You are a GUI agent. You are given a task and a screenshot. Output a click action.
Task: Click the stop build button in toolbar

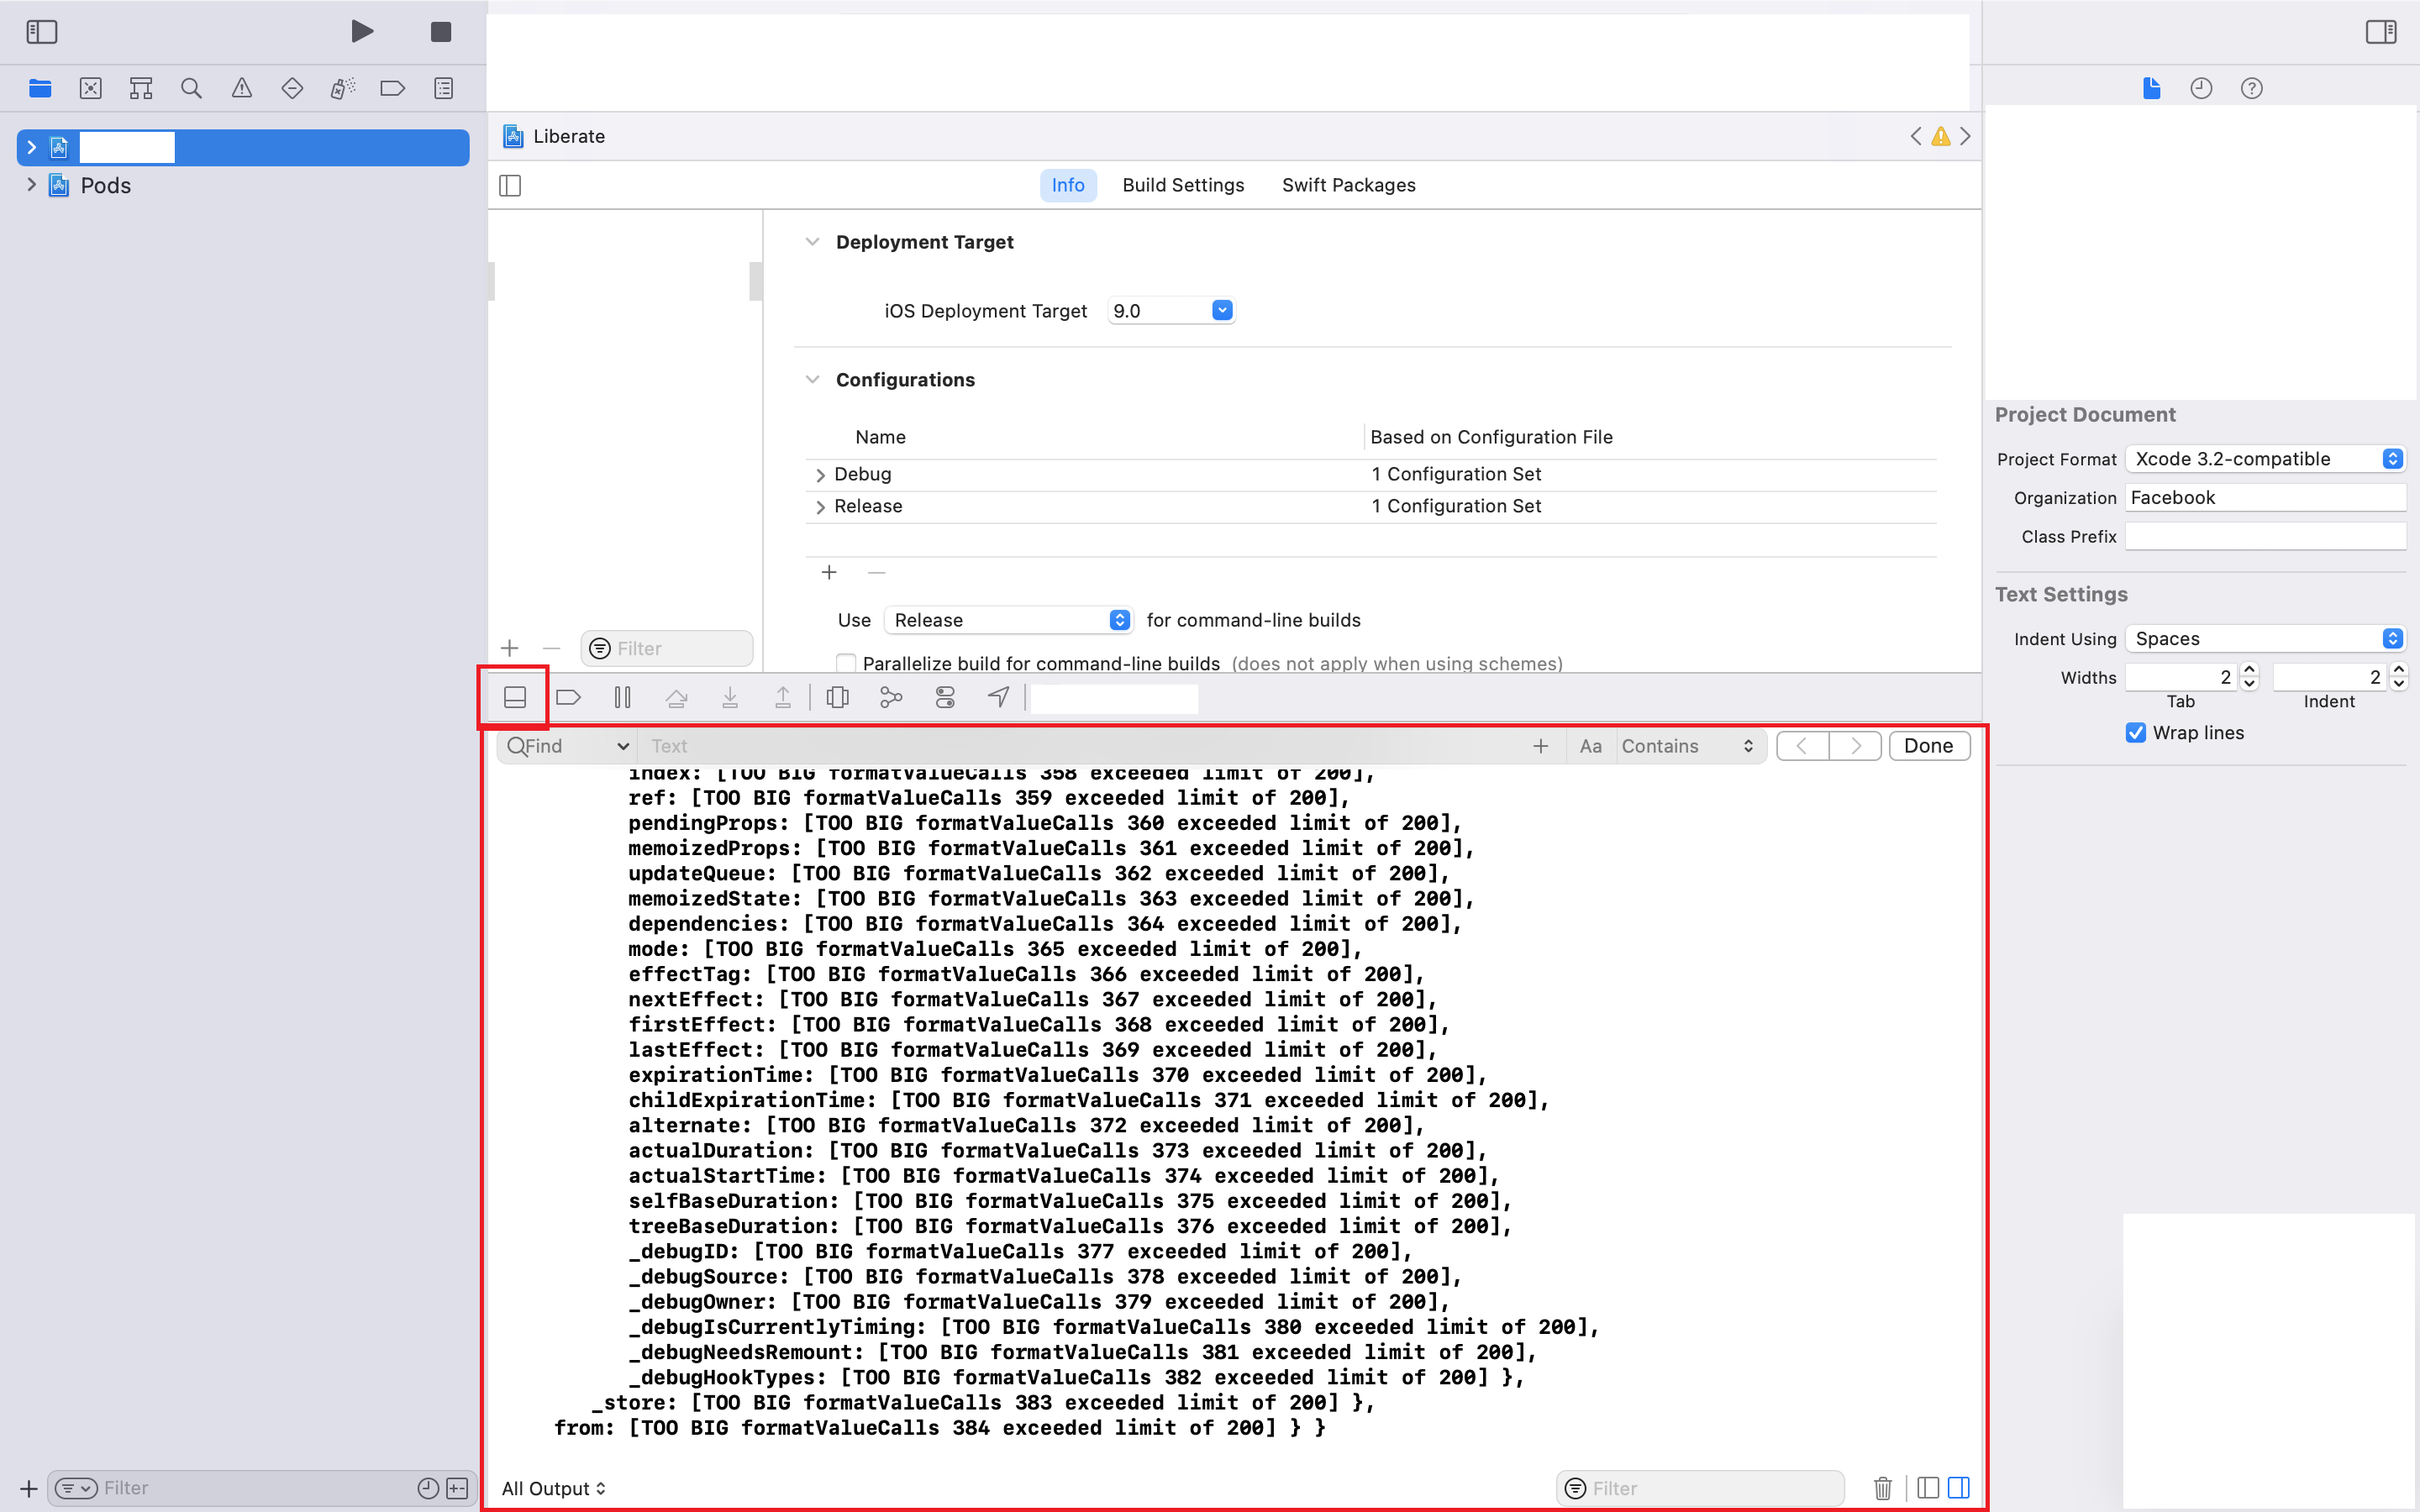coord(441,29)
